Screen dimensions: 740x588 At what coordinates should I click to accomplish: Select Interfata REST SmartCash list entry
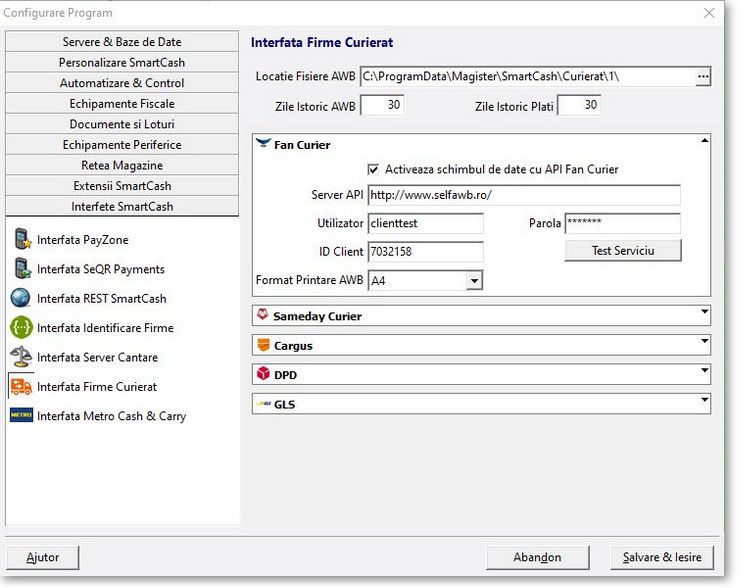(101, 298)
